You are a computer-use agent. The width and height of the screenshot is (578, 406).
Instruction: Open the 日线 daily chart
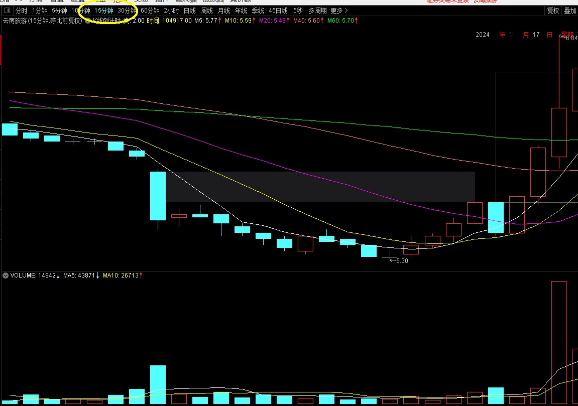(x=189, y=11)
